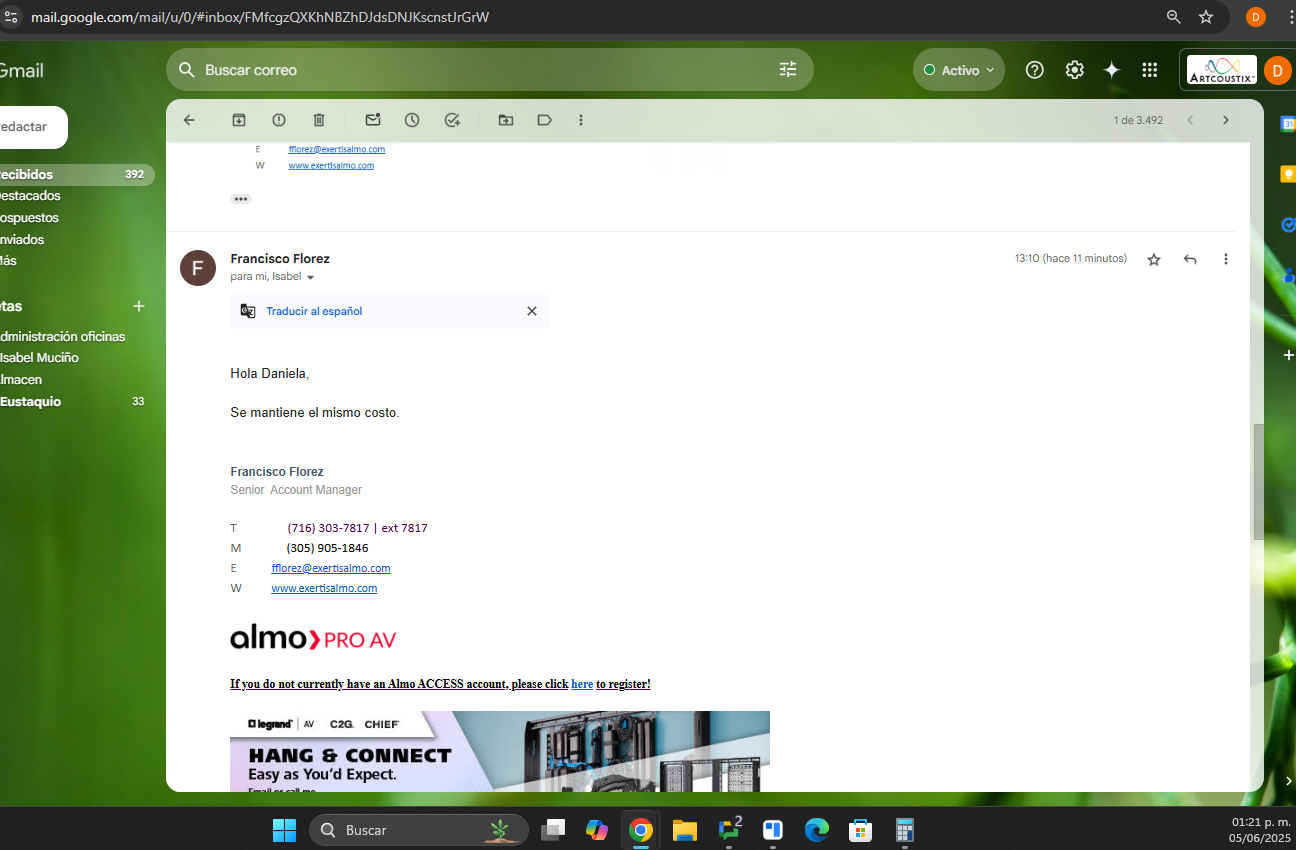Reply to Francisco Florez's message
This screenshot has height=850, width=1296.
click(x=1190, y=259)
